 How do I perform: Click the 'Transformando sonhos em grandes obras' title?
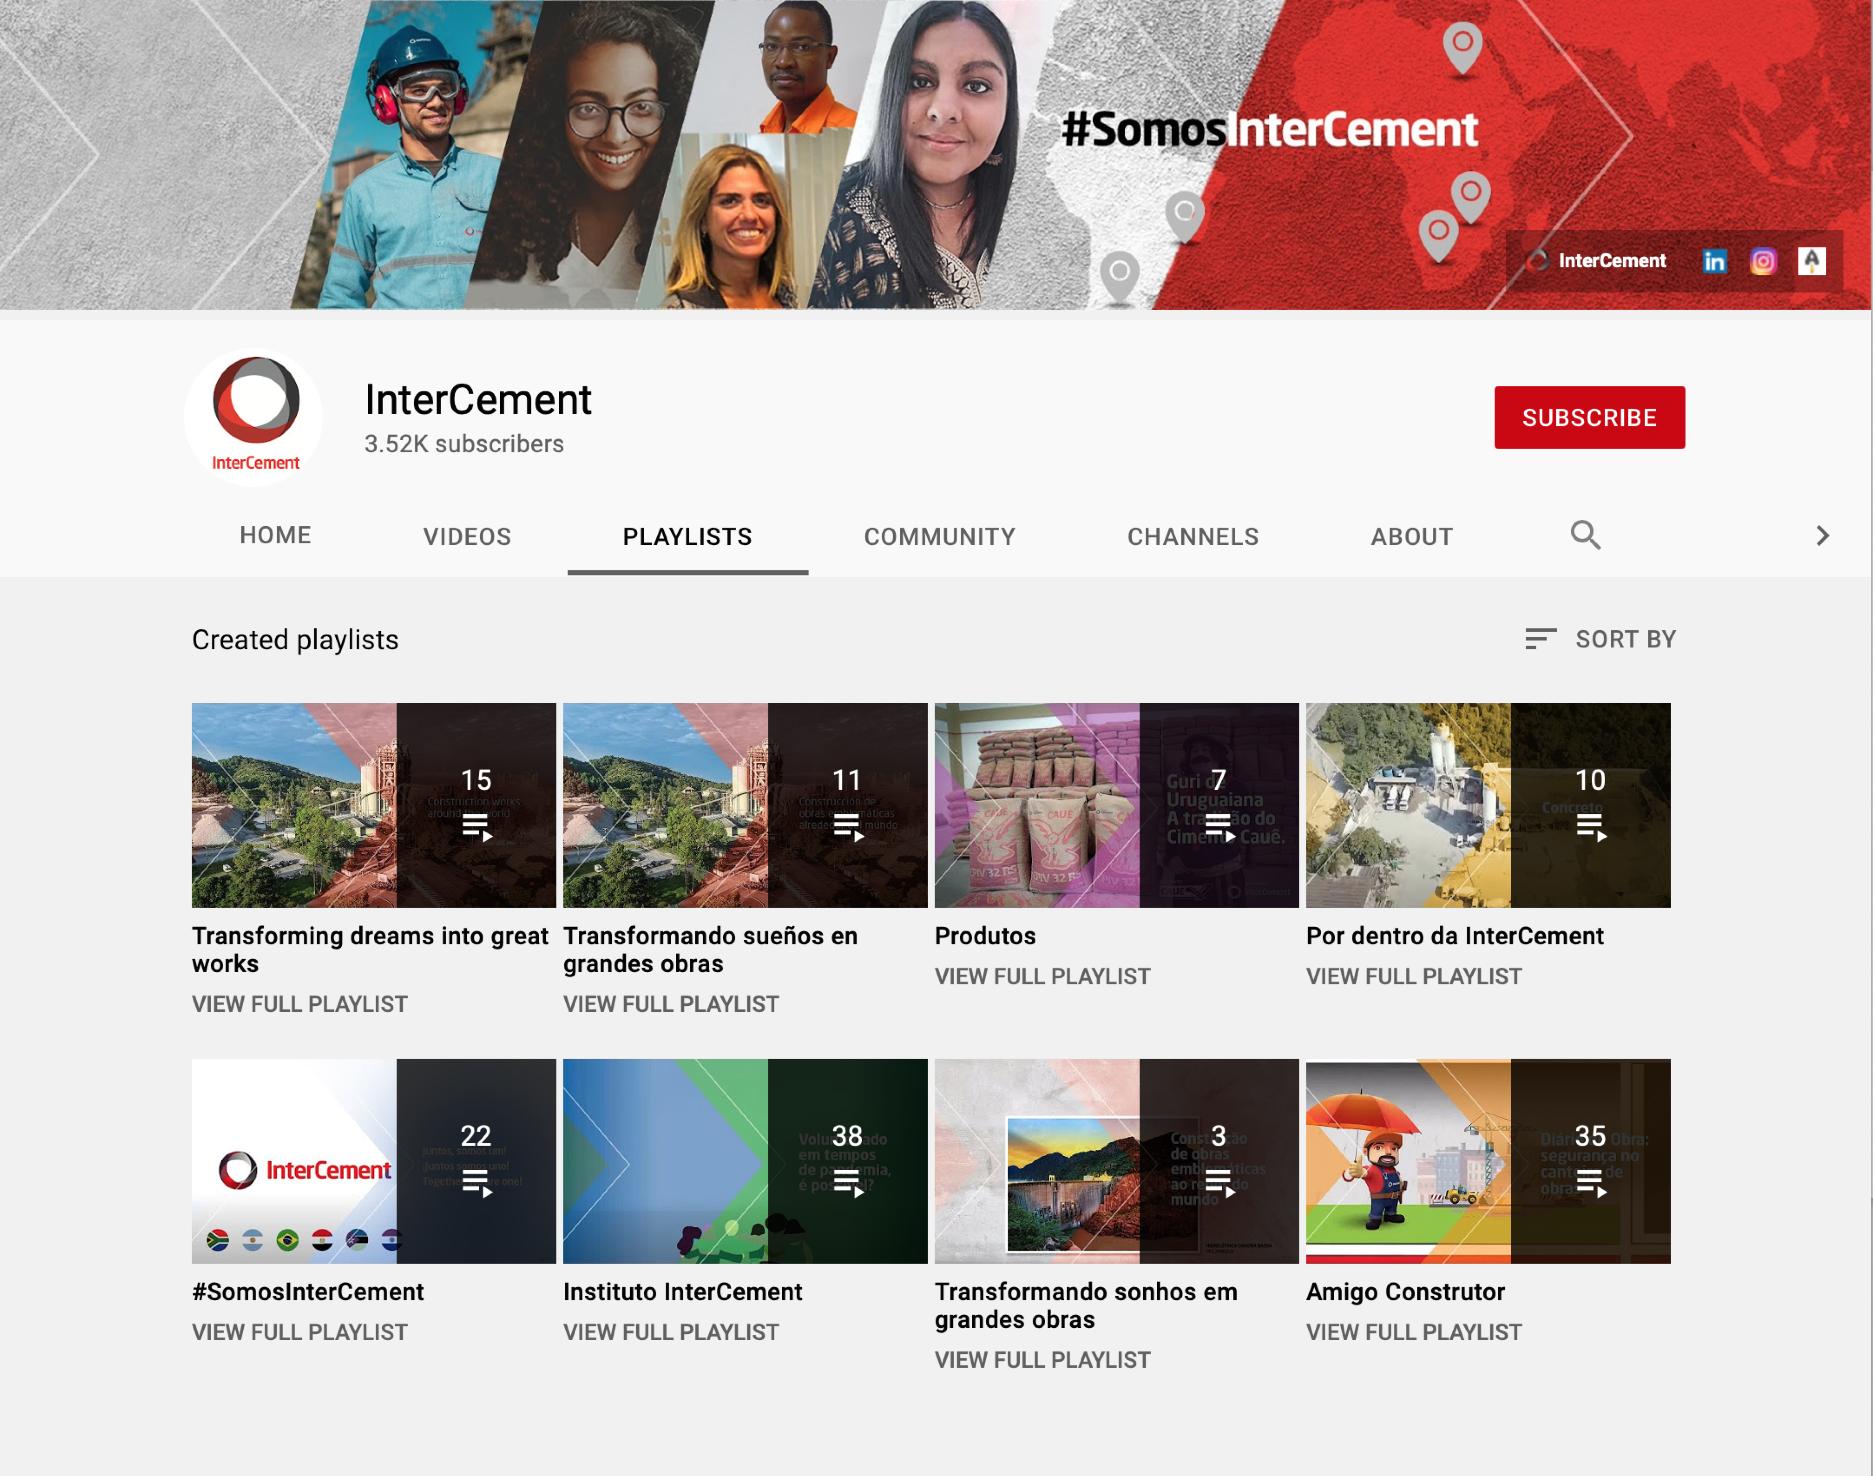pyautogui.click(x=1086, y=1306)
